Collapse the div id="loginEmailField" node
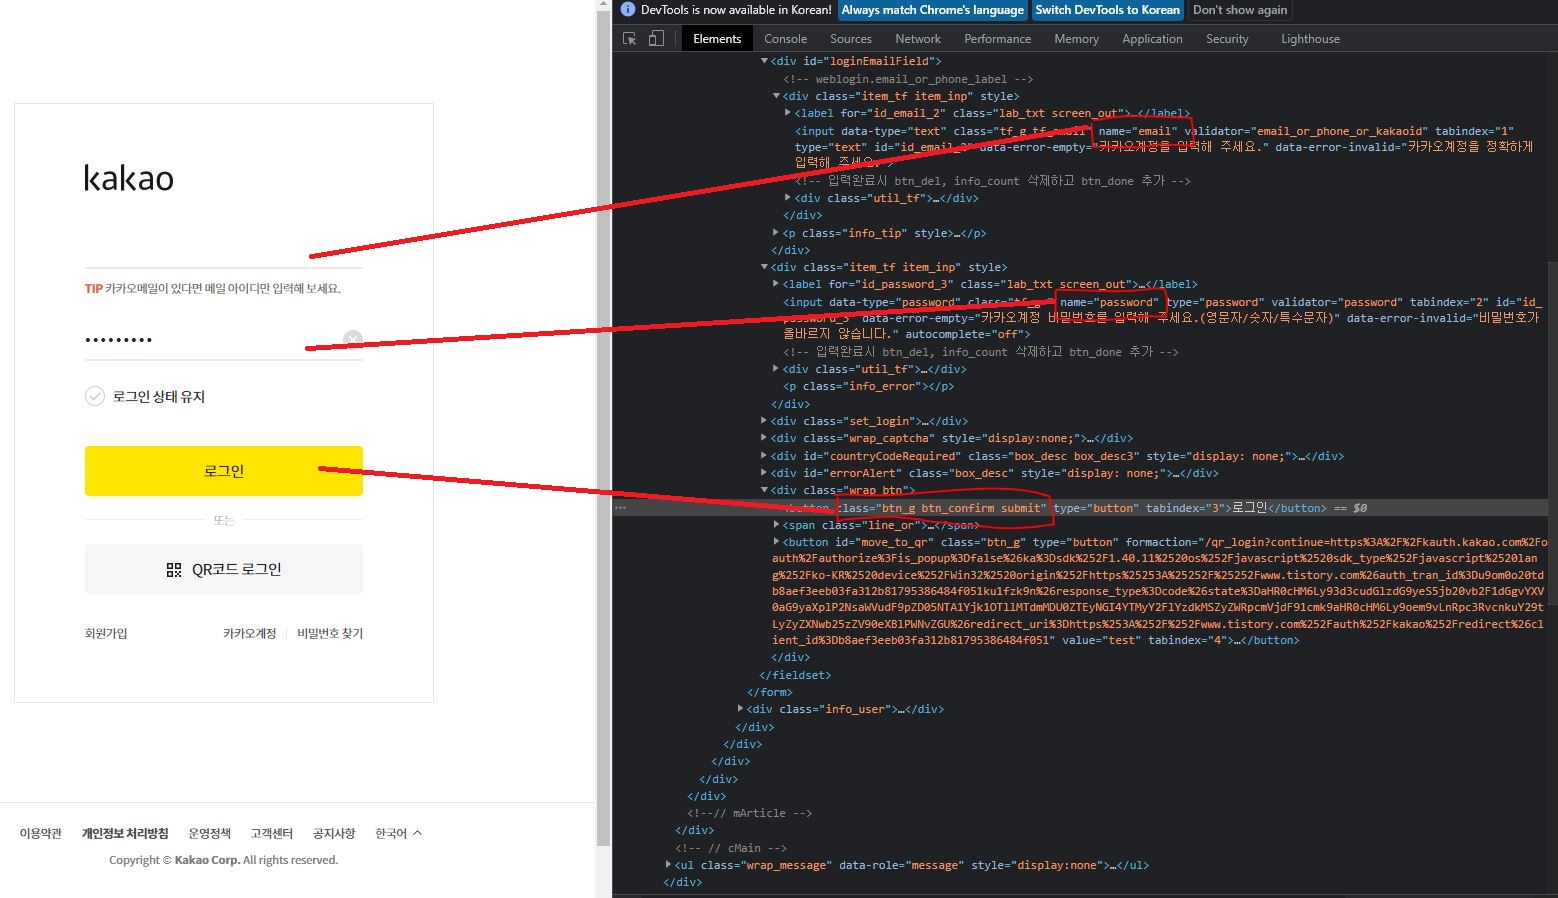 tap(765, 61)
